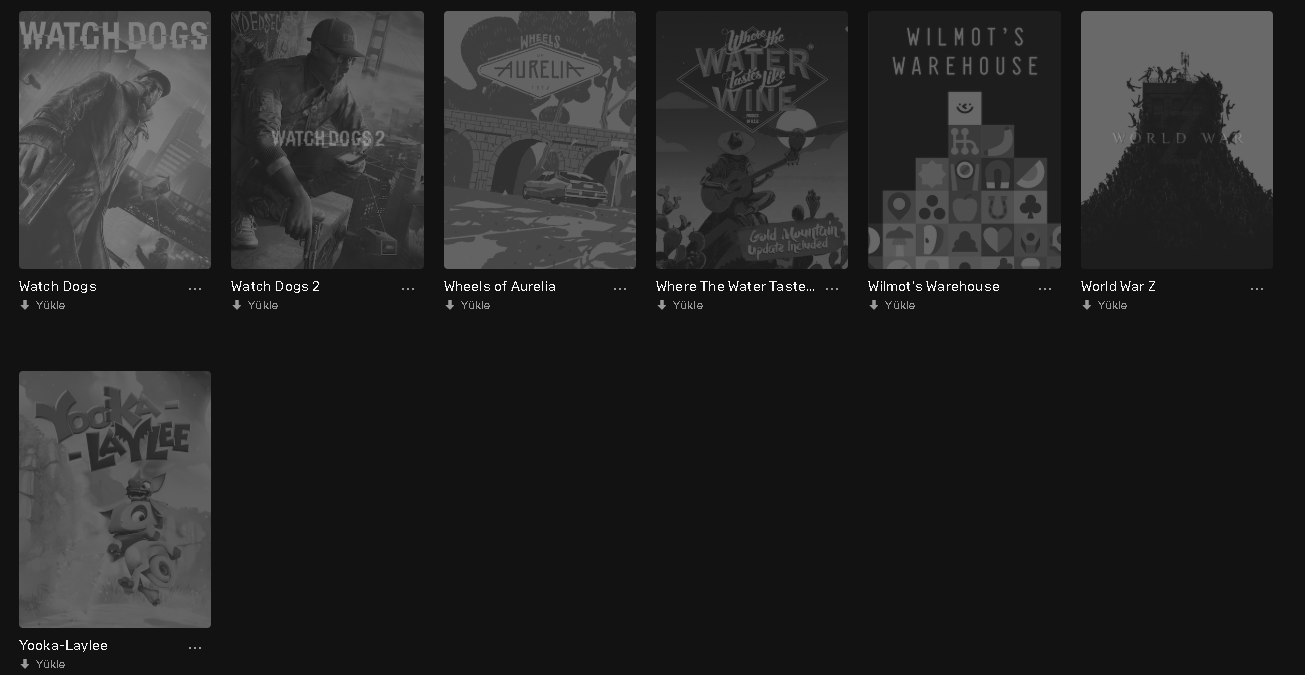
Task: Click Yükle text for Watch Dogs 2
Action: (263, 305)
